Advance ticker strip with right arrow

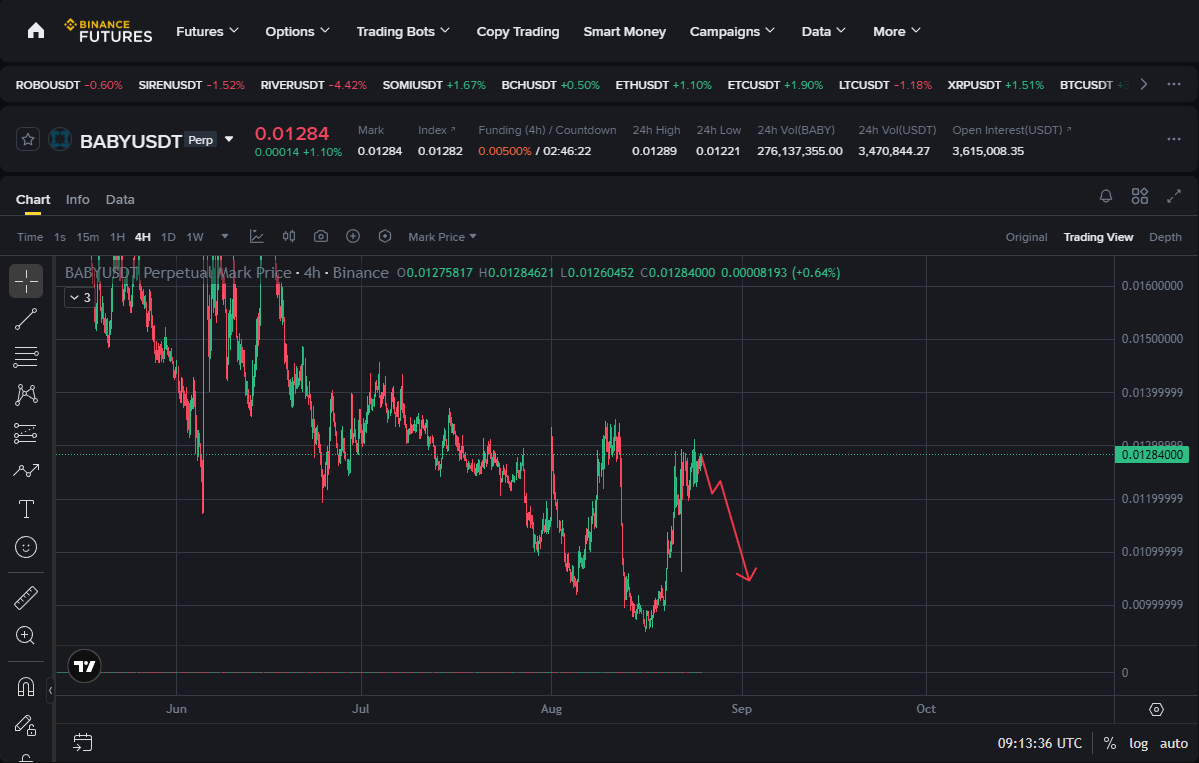tap(1144, 84)
